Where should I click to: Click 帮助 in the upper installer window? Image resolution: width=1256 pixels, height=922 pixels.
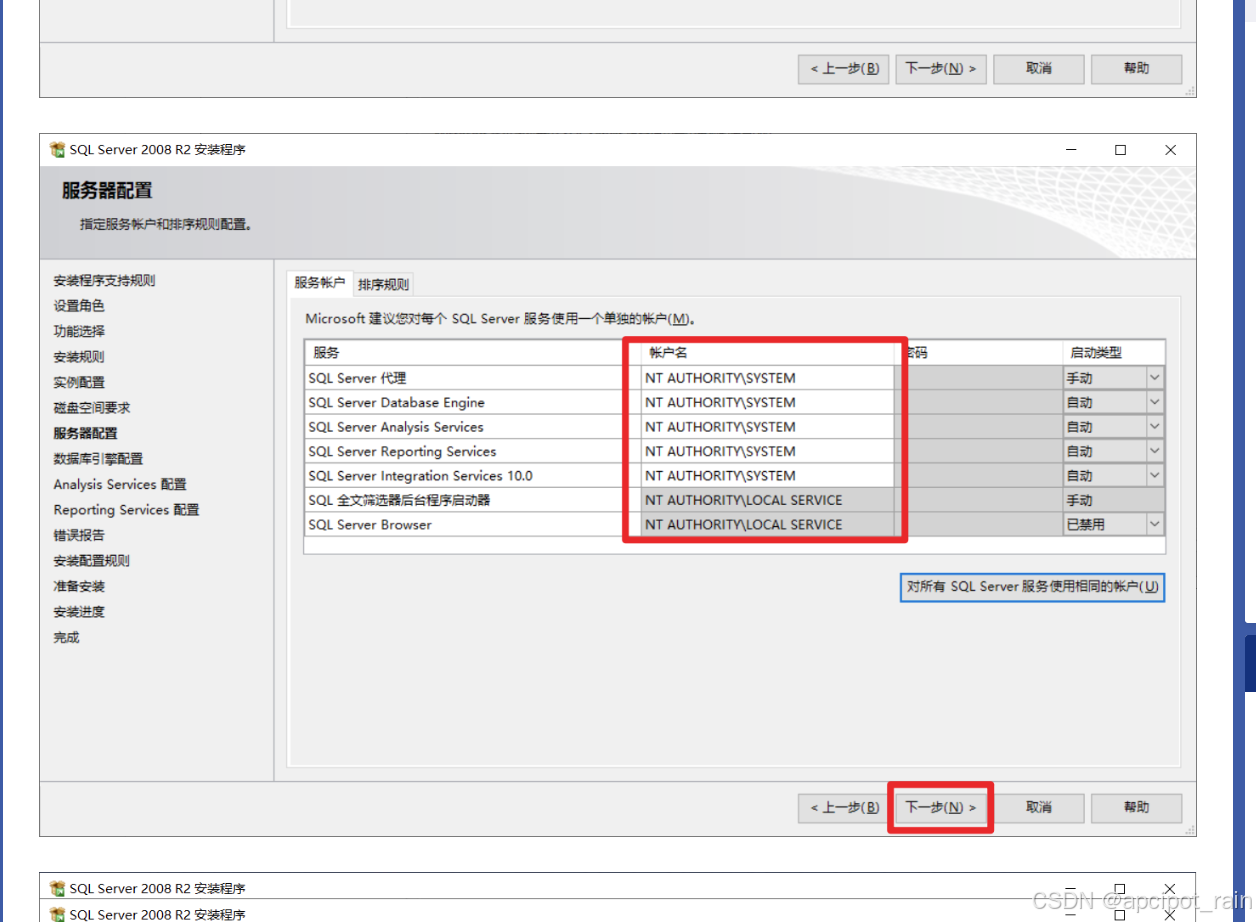pos(1137,68)
